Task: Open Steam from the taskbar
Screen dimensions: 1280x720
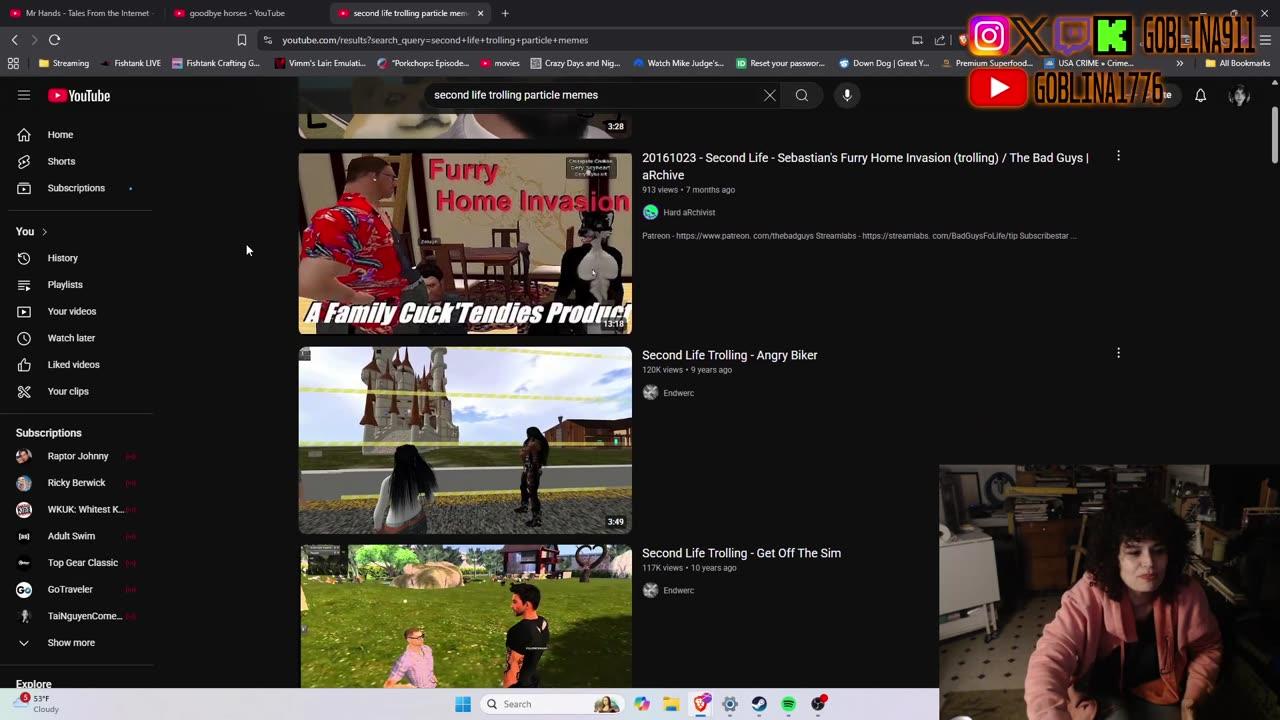Action: 759,704
